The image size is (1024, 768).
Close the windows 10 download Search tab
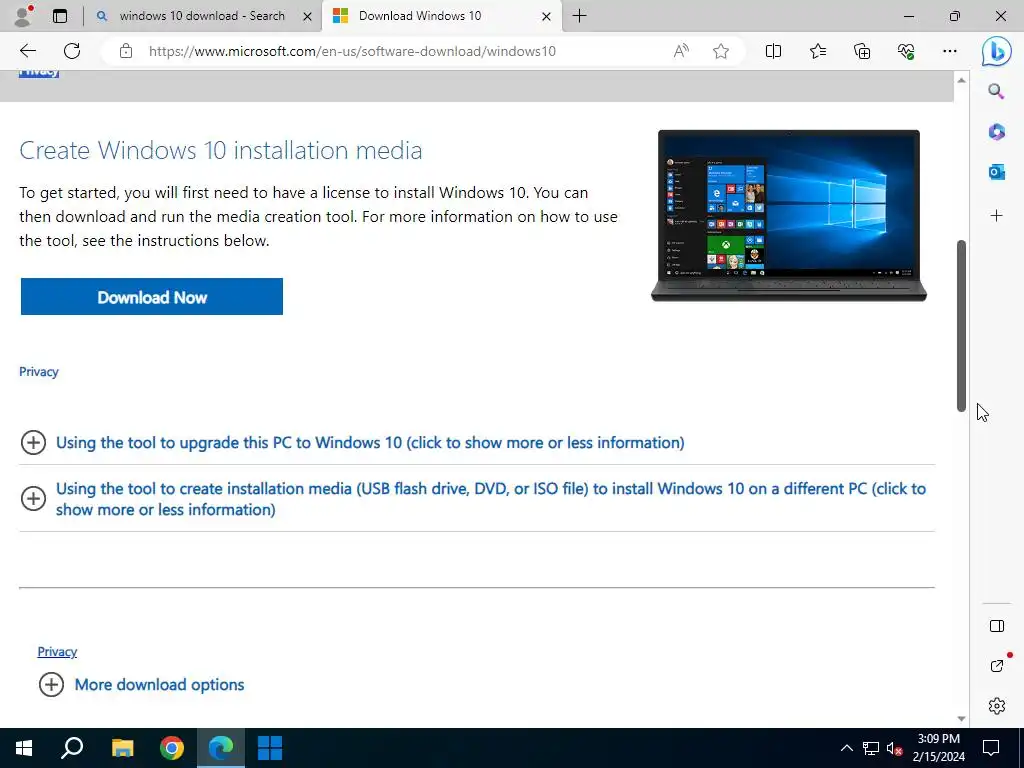pyautogui.click(x=307, y=16)
